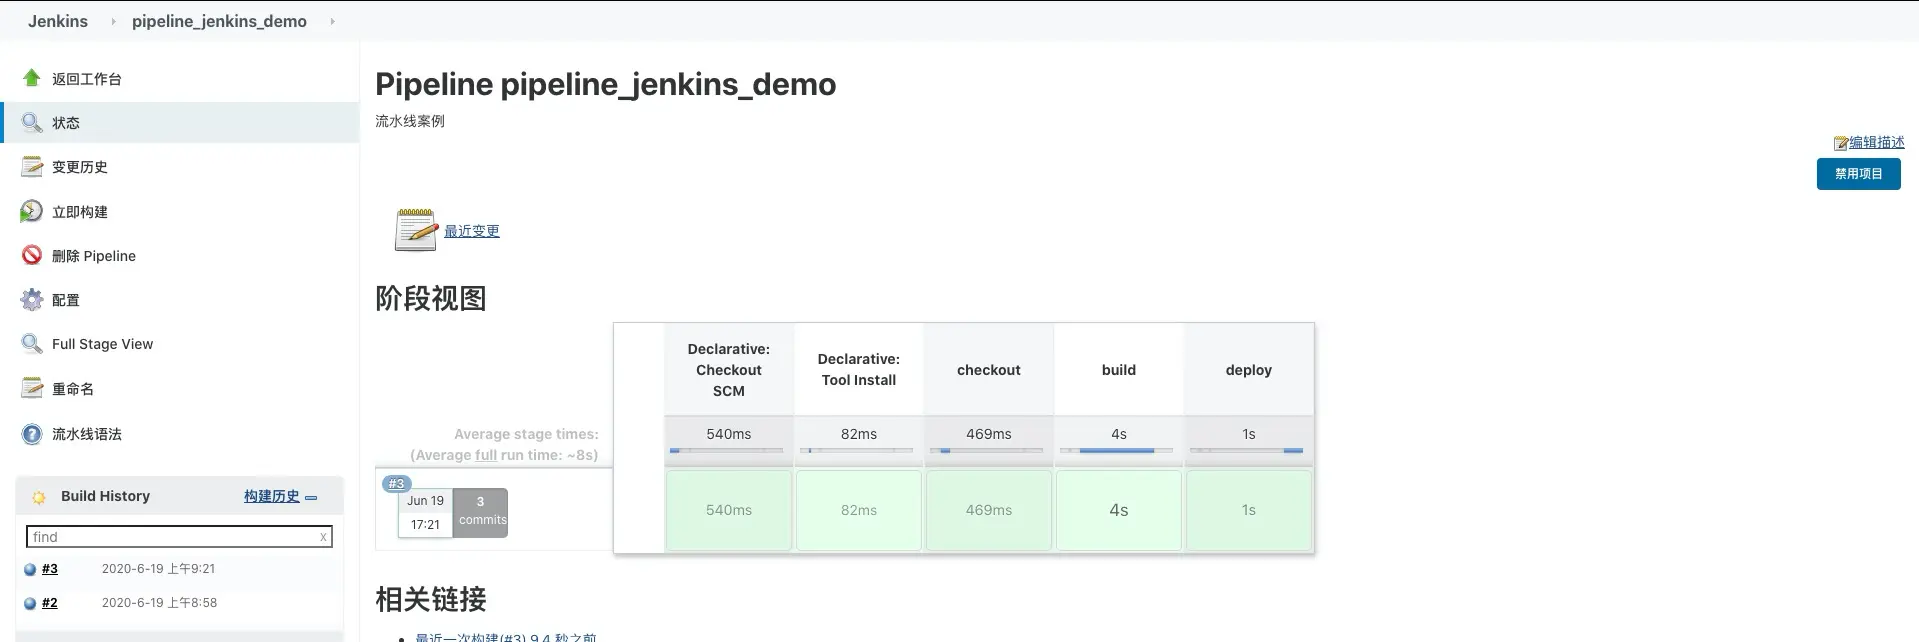Click the build stage average time bar
Screen dimensions: 1919x642
coord(1119,451)
